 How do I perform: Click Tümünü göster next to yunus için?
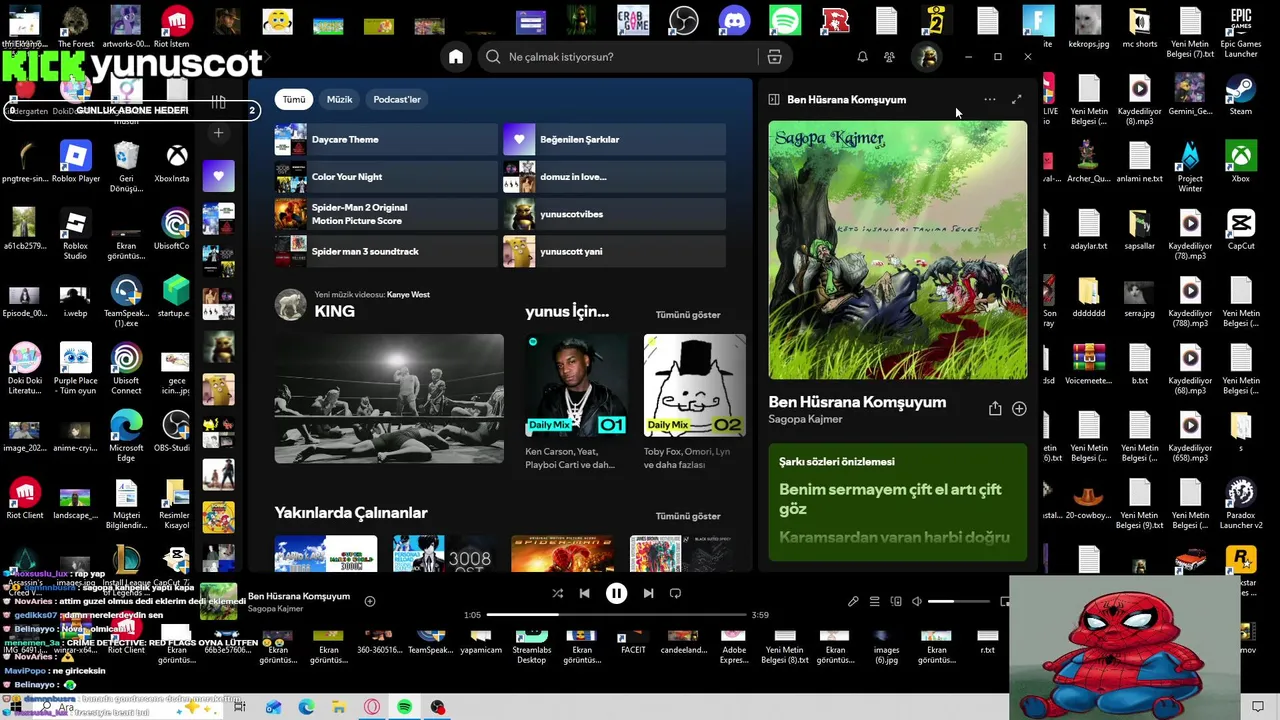click(x=687, y=314)
